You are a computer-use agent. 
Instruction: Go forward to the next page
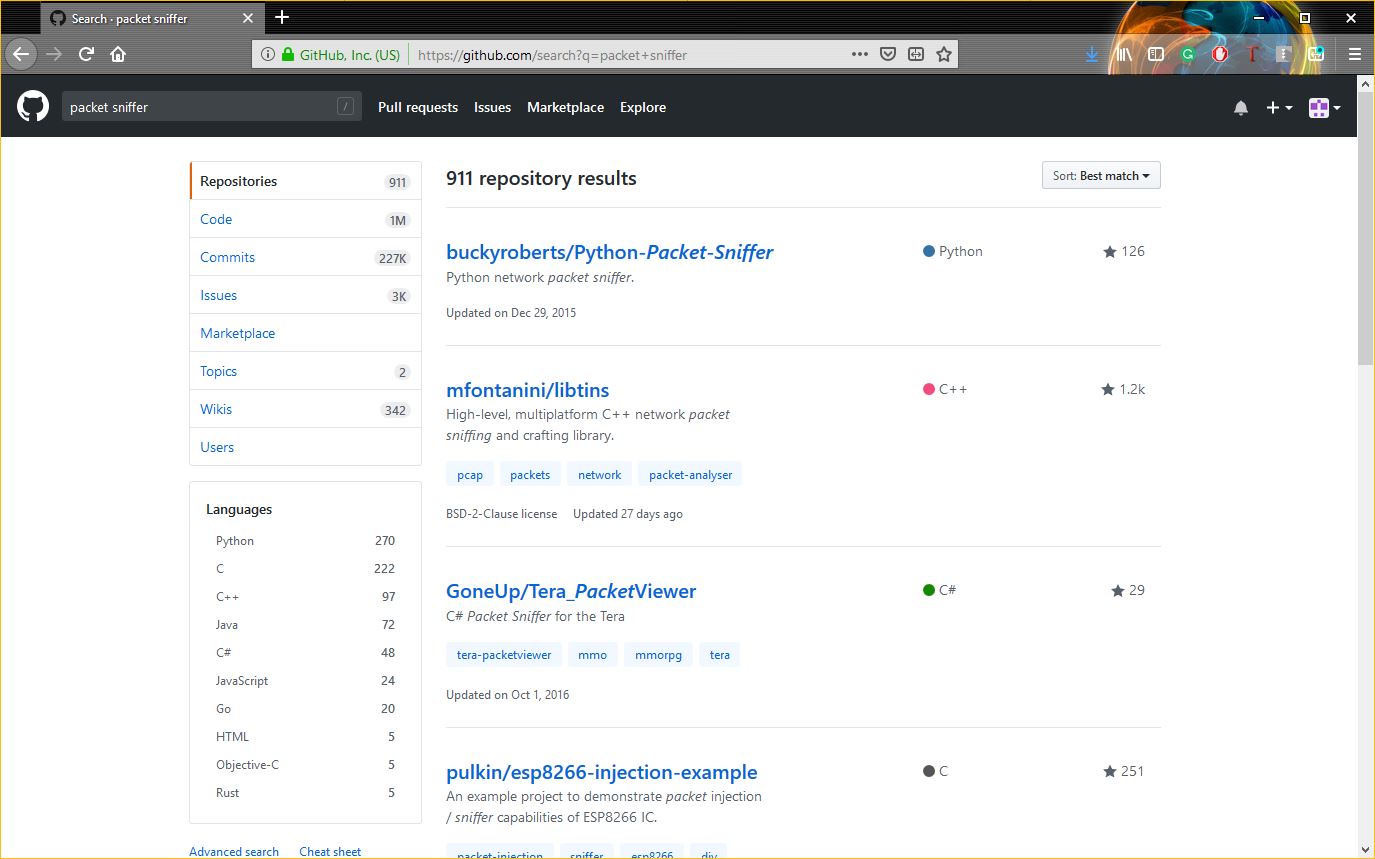(54, 54)
